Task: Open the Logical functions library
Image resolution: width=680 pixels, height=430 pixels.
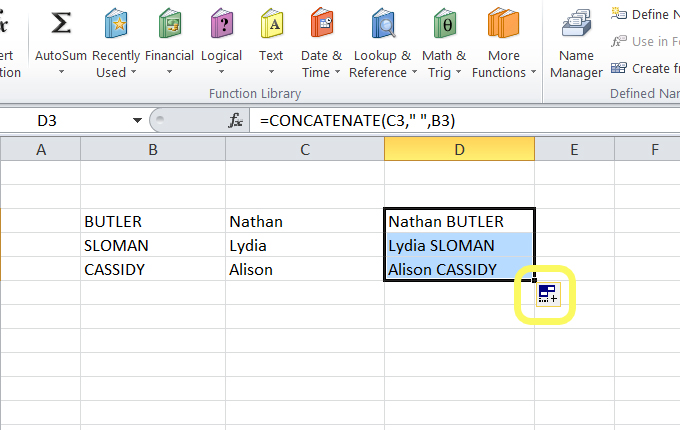Action: [x=221, y=24]
